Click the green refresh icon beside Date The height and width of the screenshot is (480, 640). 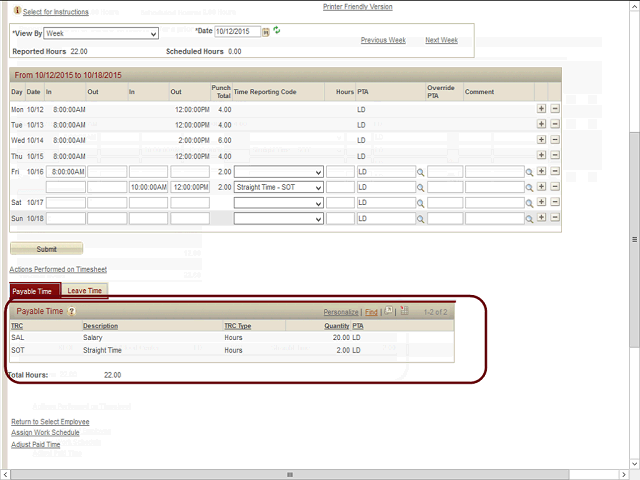(x=277, y=31)
